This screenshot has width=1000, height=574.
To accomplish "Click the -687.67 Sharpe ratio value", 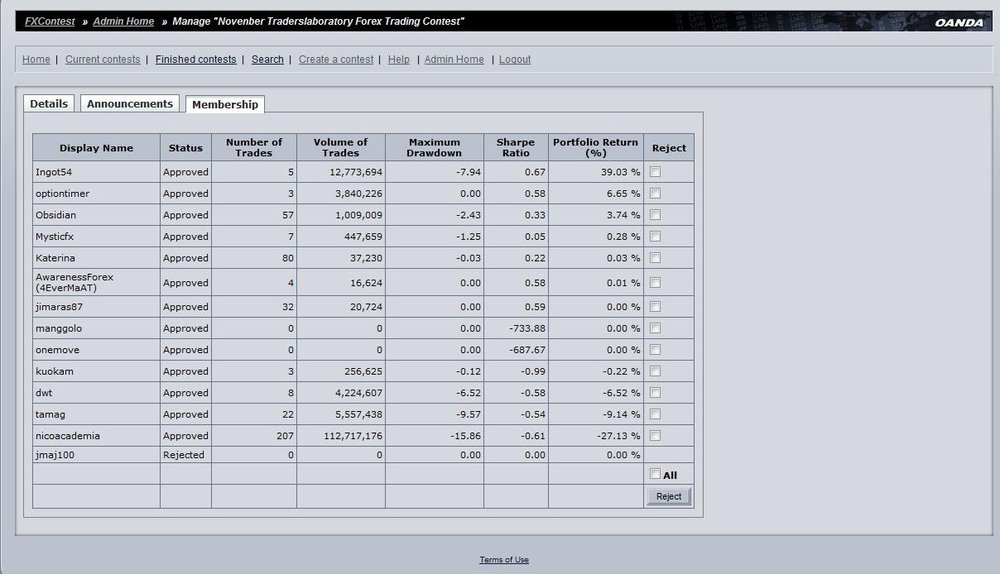I will coord(527,350).
